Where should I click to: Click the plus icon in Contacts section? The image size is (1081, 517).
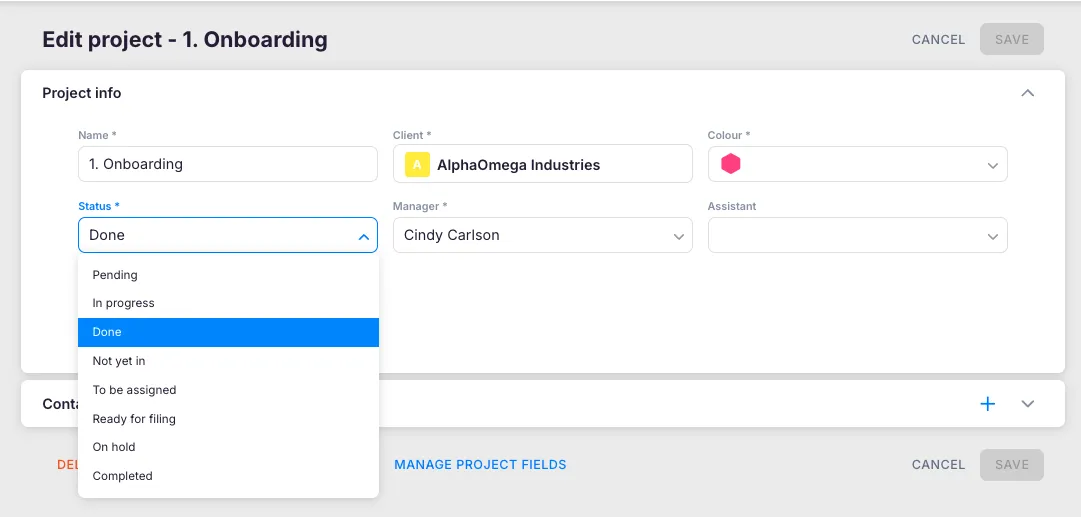tap(987, 404)
